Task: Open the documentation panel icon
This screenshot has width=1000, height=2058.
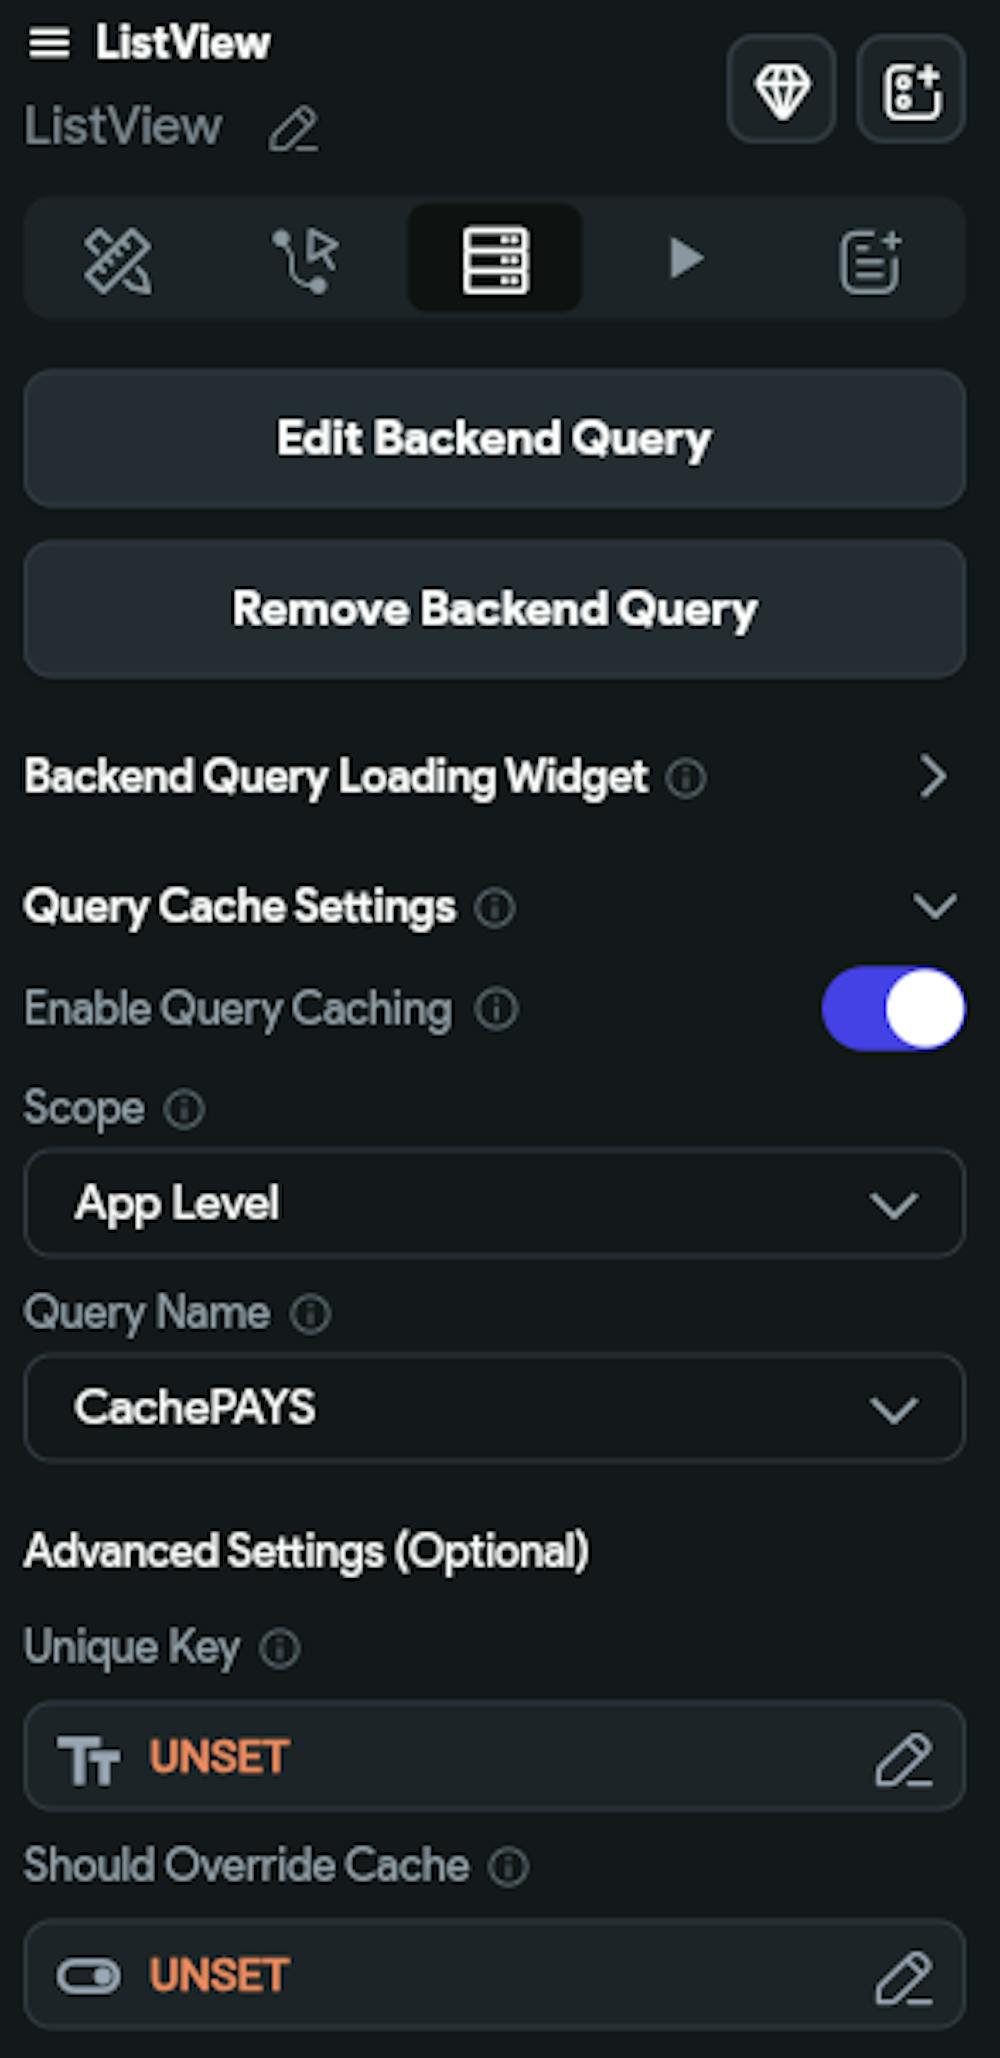Action: [x=869, y=259]
